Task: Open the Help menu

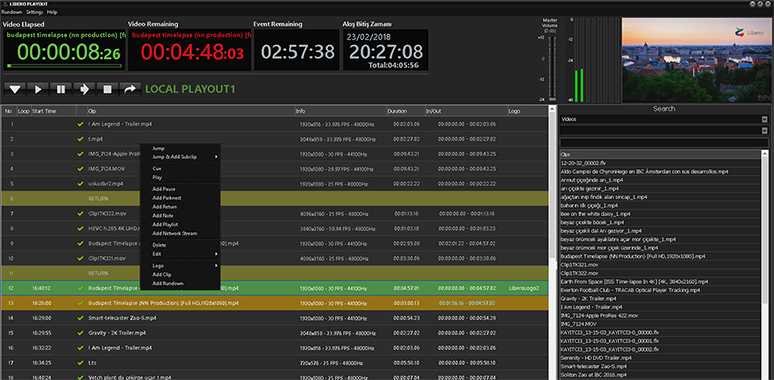Action: point(52,12)
